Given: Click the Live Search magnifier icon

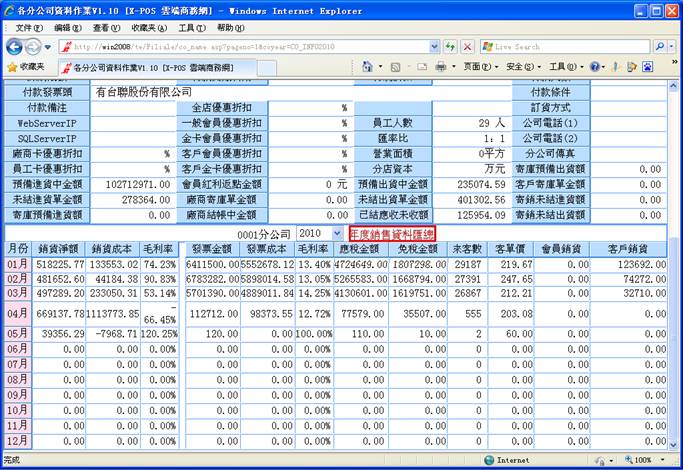Looking at the screenshot, I should point(658,47).
